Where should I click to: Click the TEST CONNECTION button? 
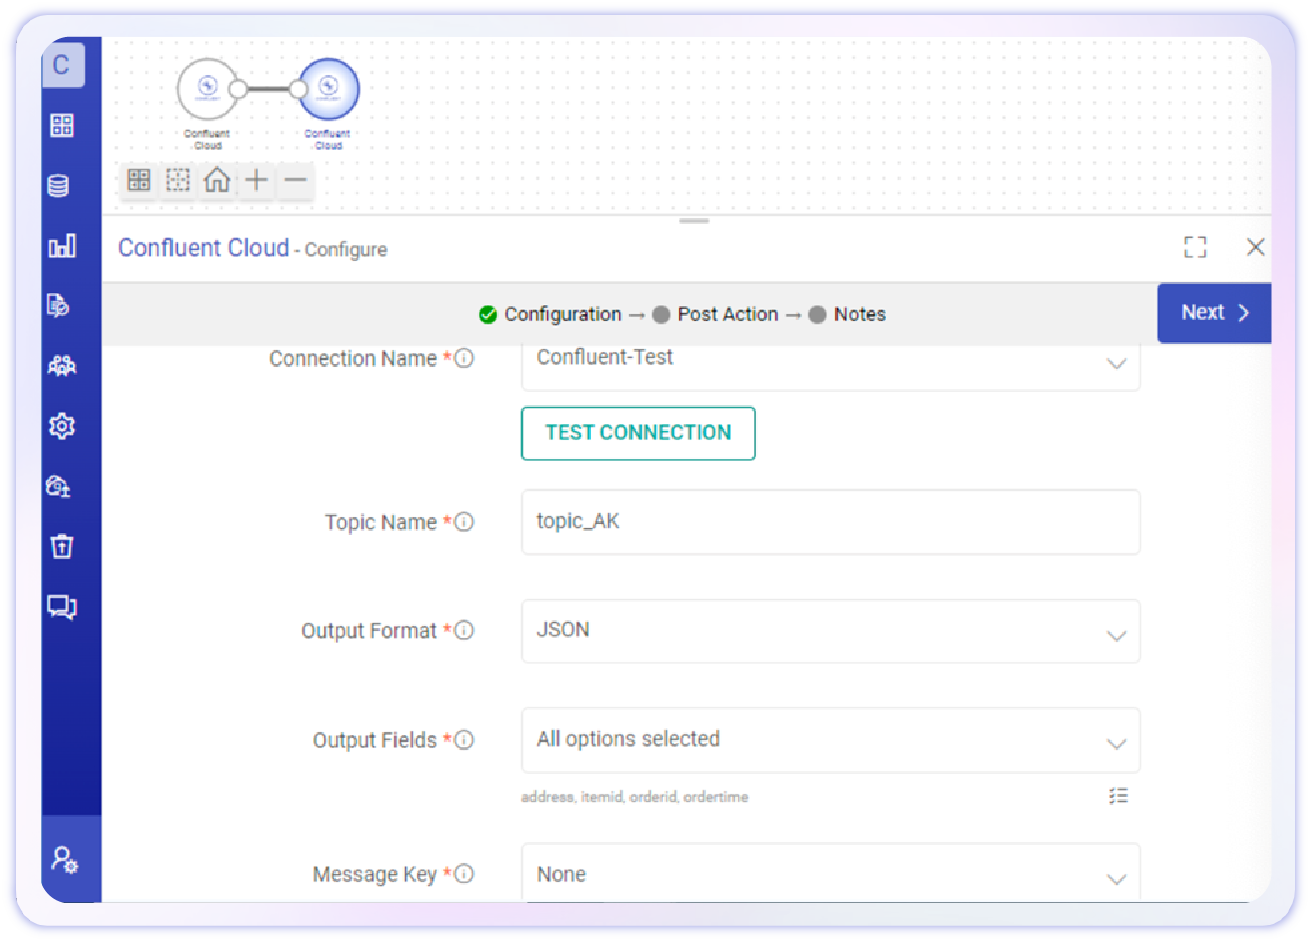(638, 433)
